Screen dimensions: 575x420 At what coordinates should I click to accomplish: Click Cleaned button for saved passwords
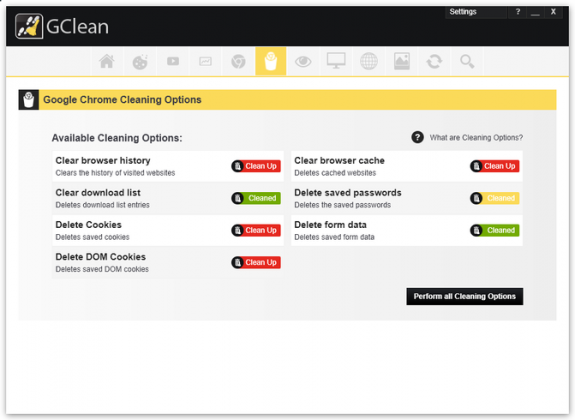click(495, 198)
